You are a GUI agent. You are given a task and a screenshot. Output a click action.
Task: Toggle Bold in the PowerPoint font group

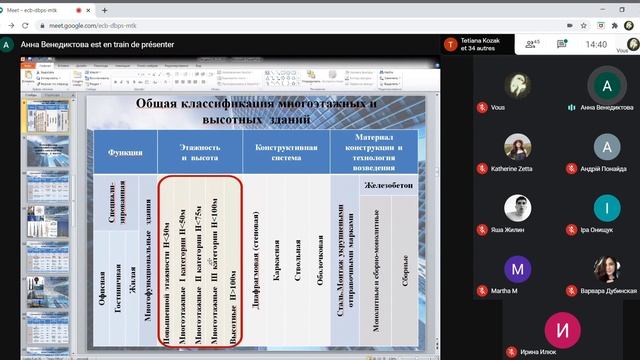(116, 82)
